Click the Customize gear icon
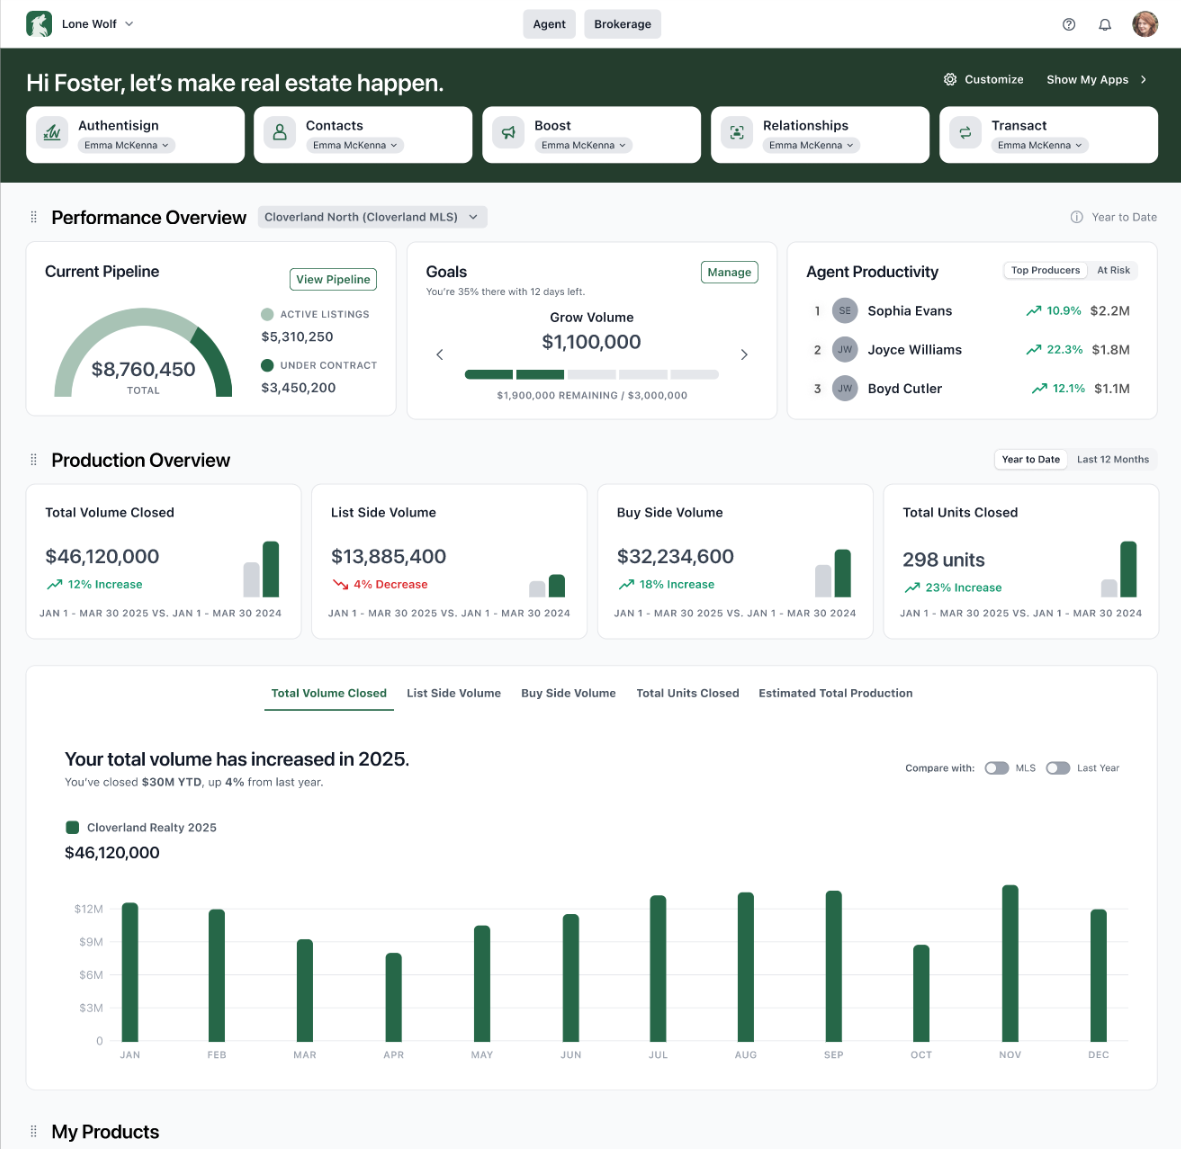This screenshot has height=1149, width=1181. 949,79
